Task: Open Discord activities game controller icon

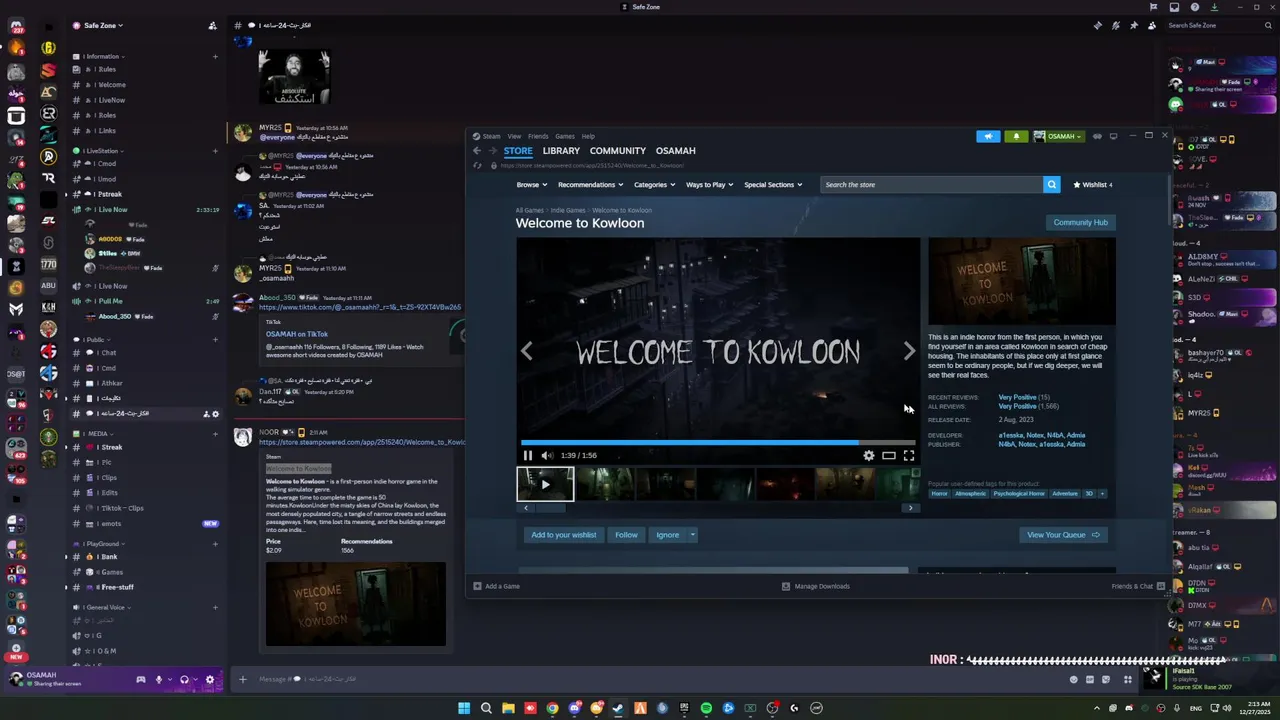Action: [140, 680]
